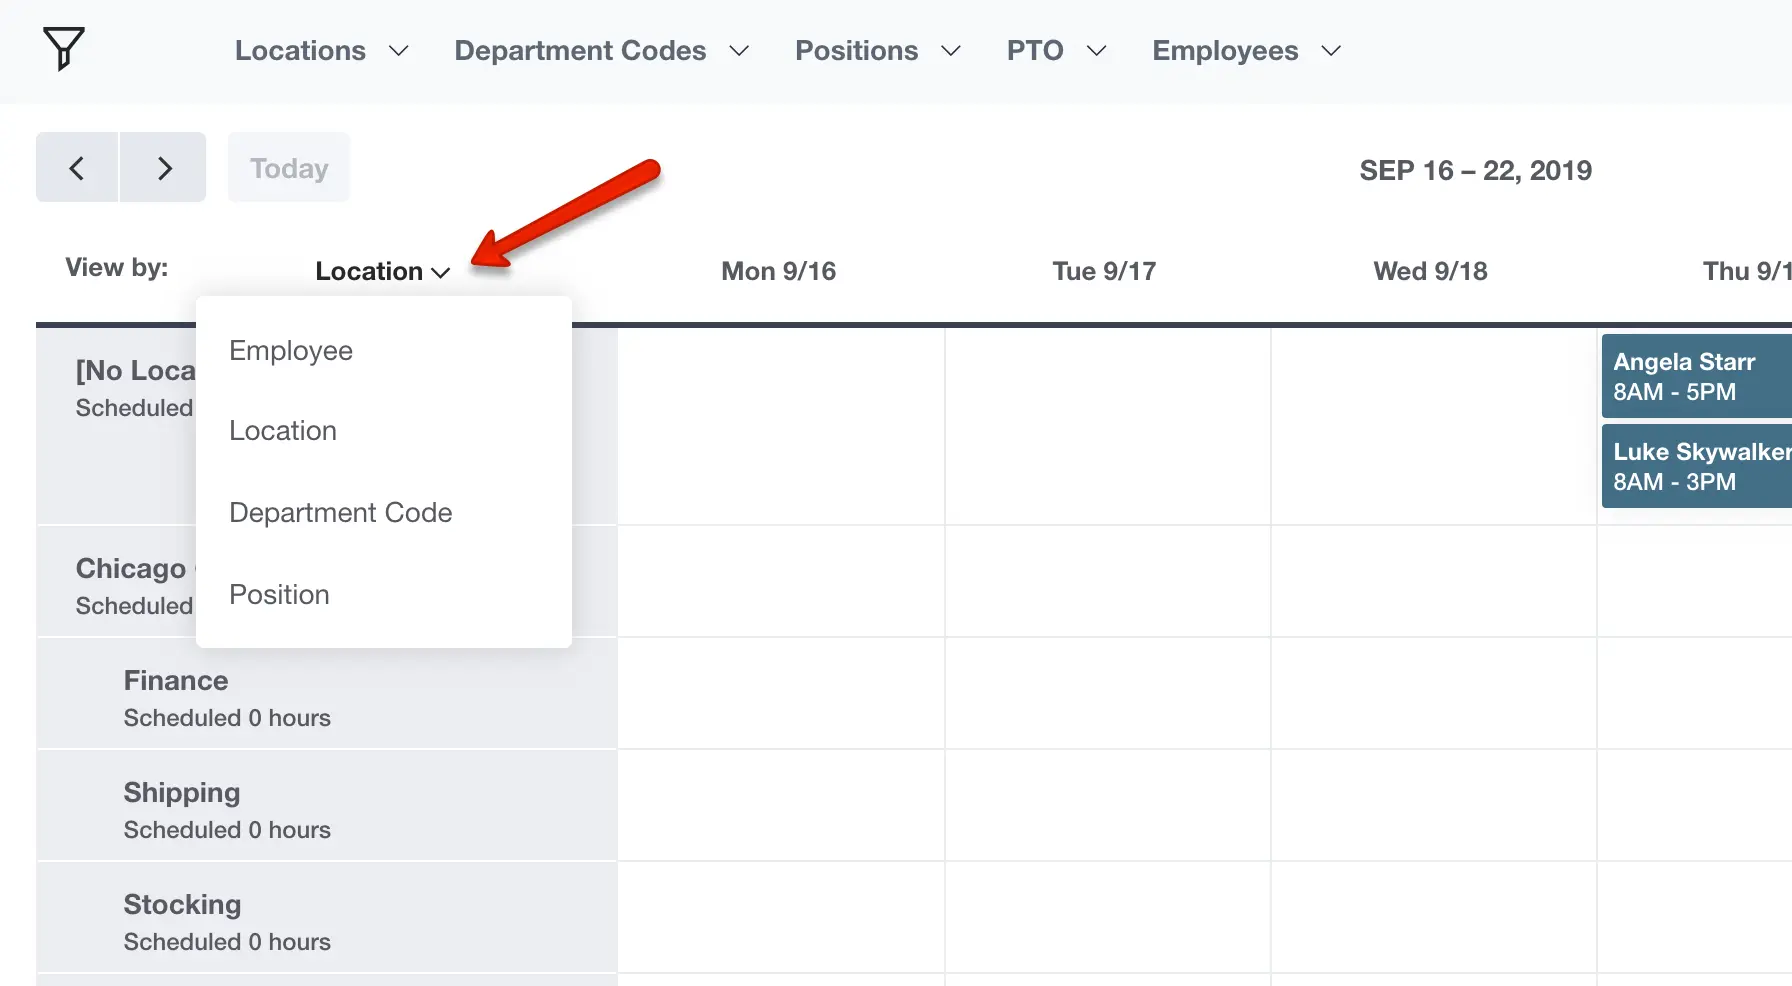Go to next week arrow
Image resolution: width=1792 pixels, height=986 pixels.
point(164,167)
